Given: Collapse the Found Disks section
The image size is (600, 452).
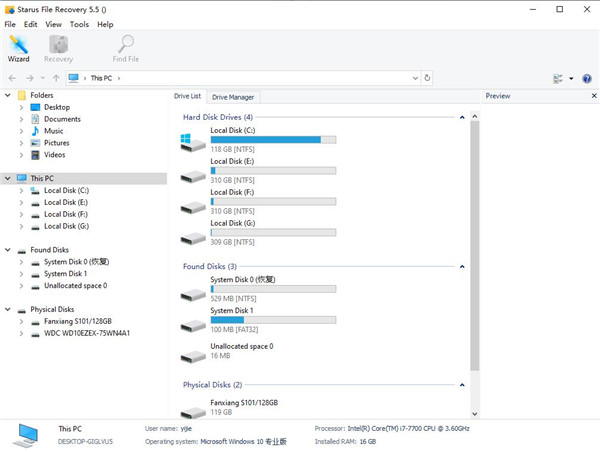Looking at the screenshot, I should 462,267.
